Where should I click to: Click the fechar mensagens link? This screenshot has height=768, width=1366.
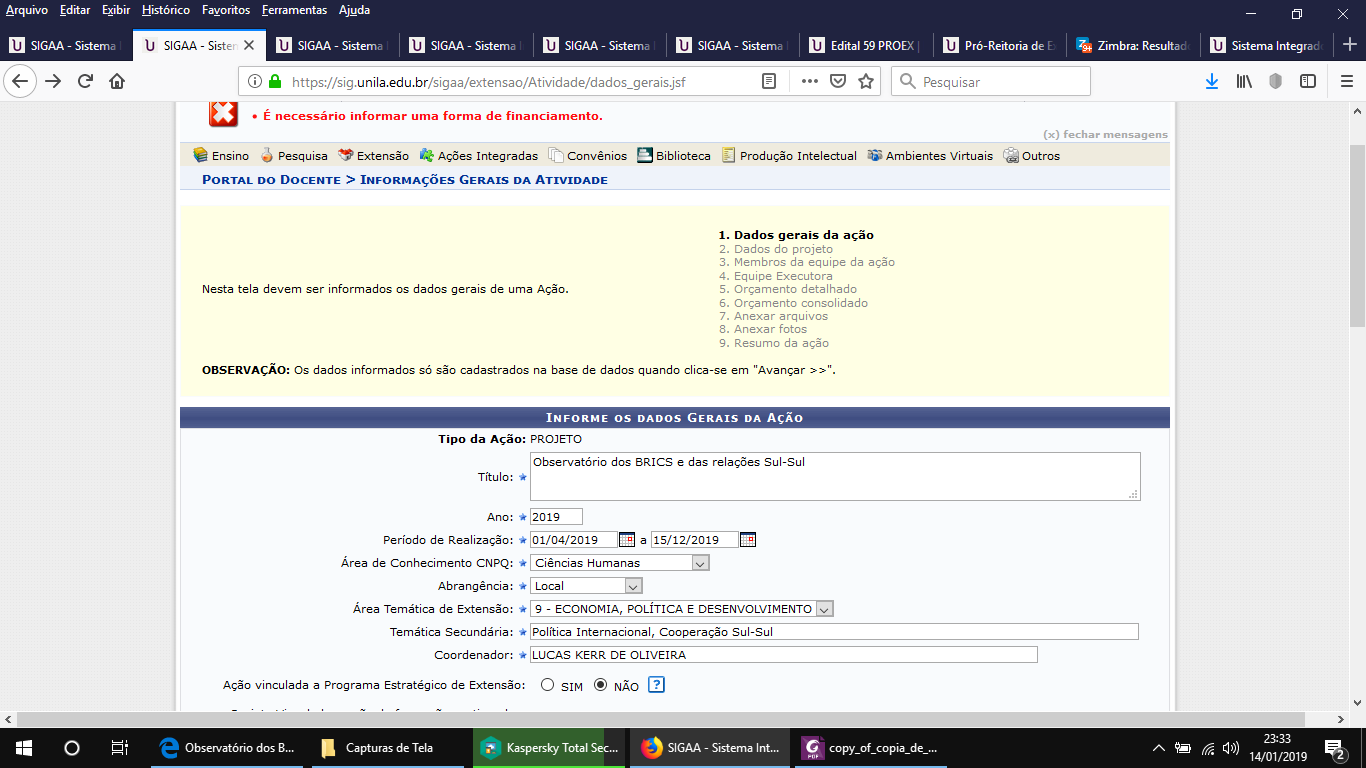[1105, 134]
